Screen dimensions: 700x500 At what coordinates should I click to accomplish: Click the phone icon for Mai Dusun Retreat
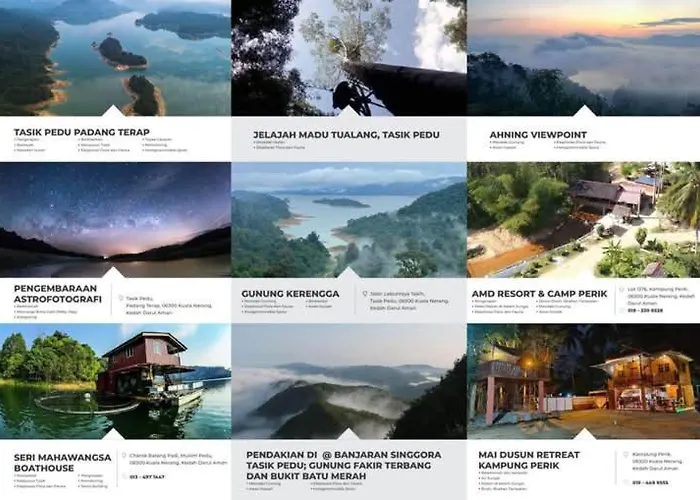625,483
